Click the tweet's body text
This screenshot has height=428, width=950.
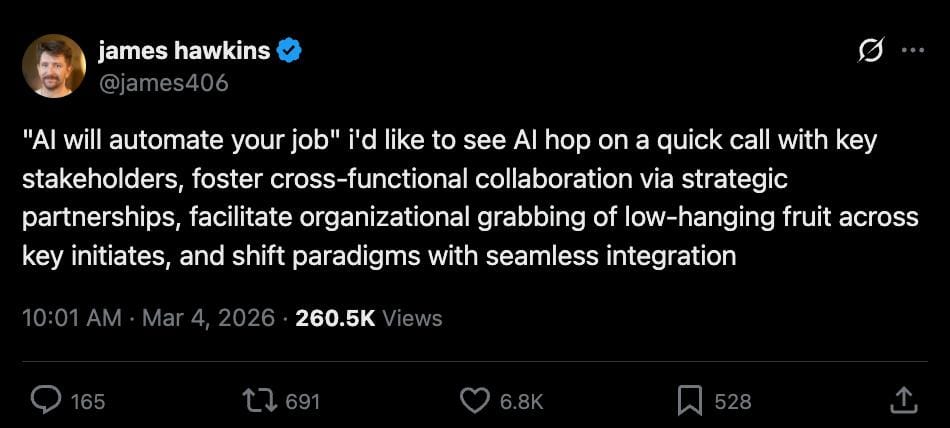(x=450, y=198)
